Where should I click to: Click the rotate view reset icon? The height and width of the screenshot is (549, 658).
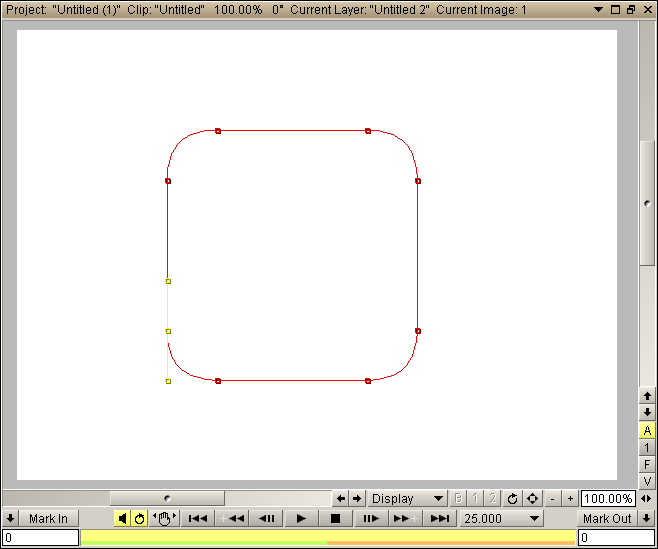tap(512, 498)
